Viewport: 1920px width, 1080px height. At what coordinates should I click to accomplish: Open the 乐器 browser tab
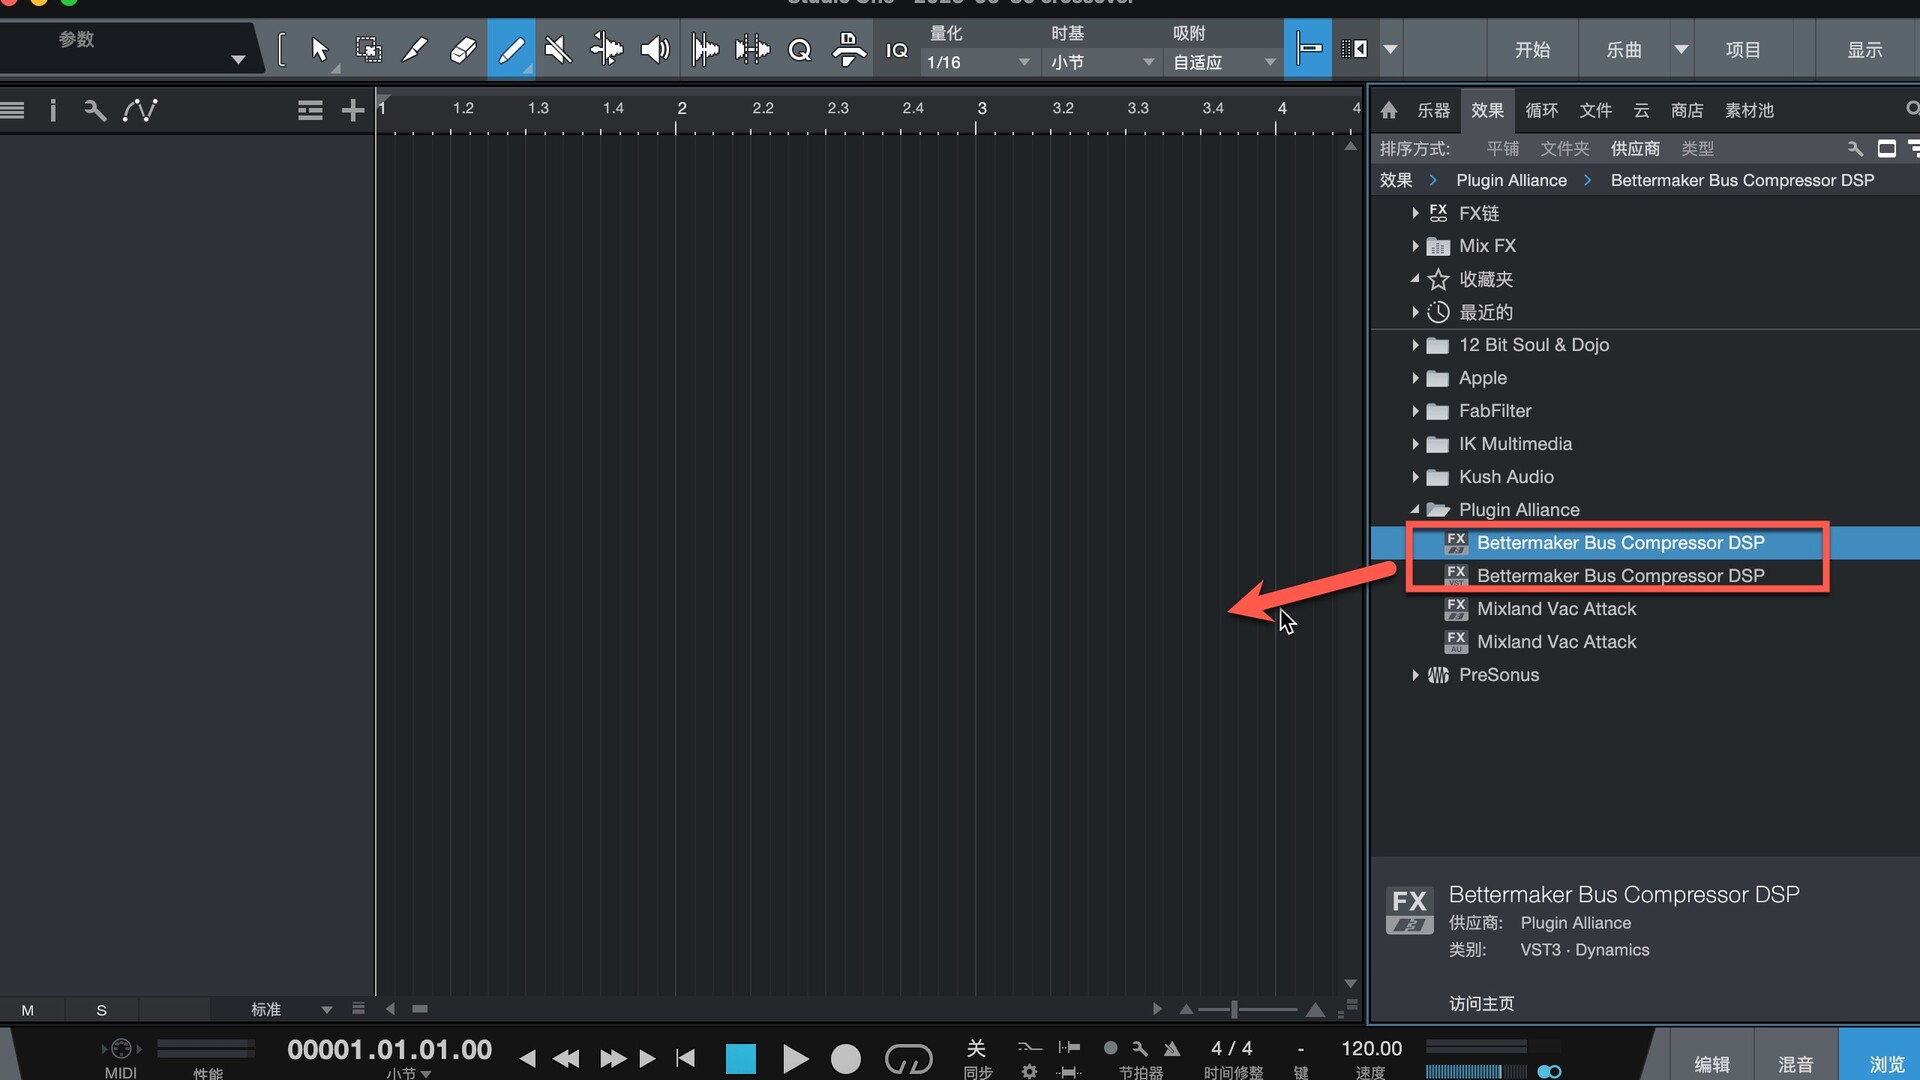(x=1432, y=110)
